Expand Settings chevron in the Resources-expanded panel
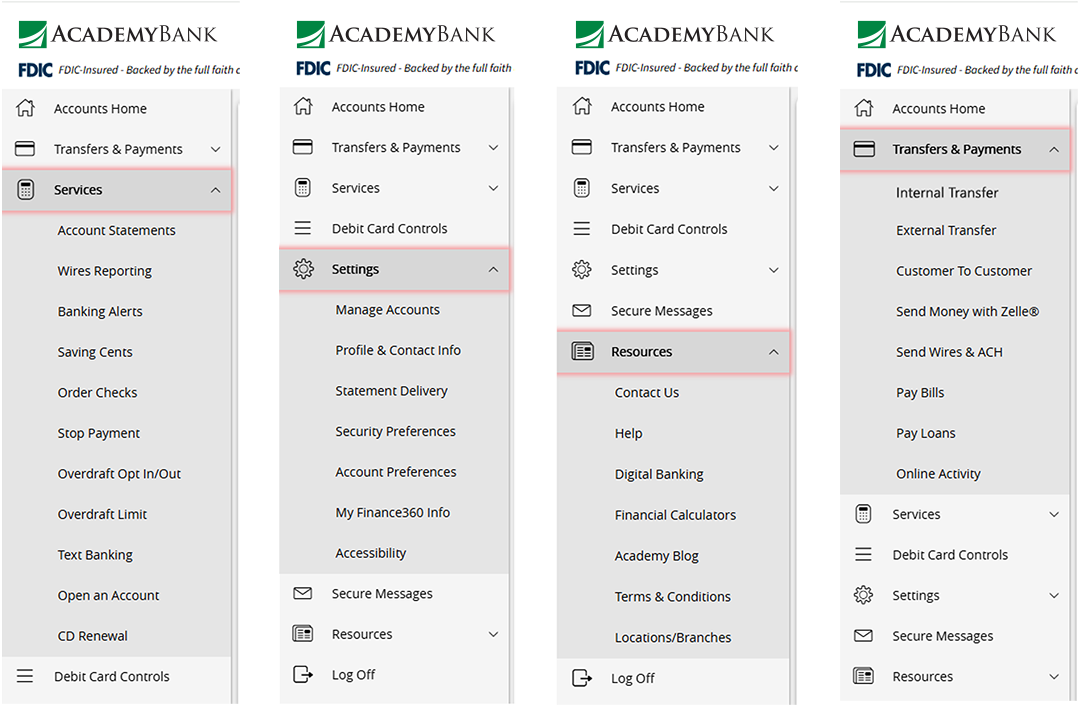This screenshot has width=1080, height=707. 773,270
